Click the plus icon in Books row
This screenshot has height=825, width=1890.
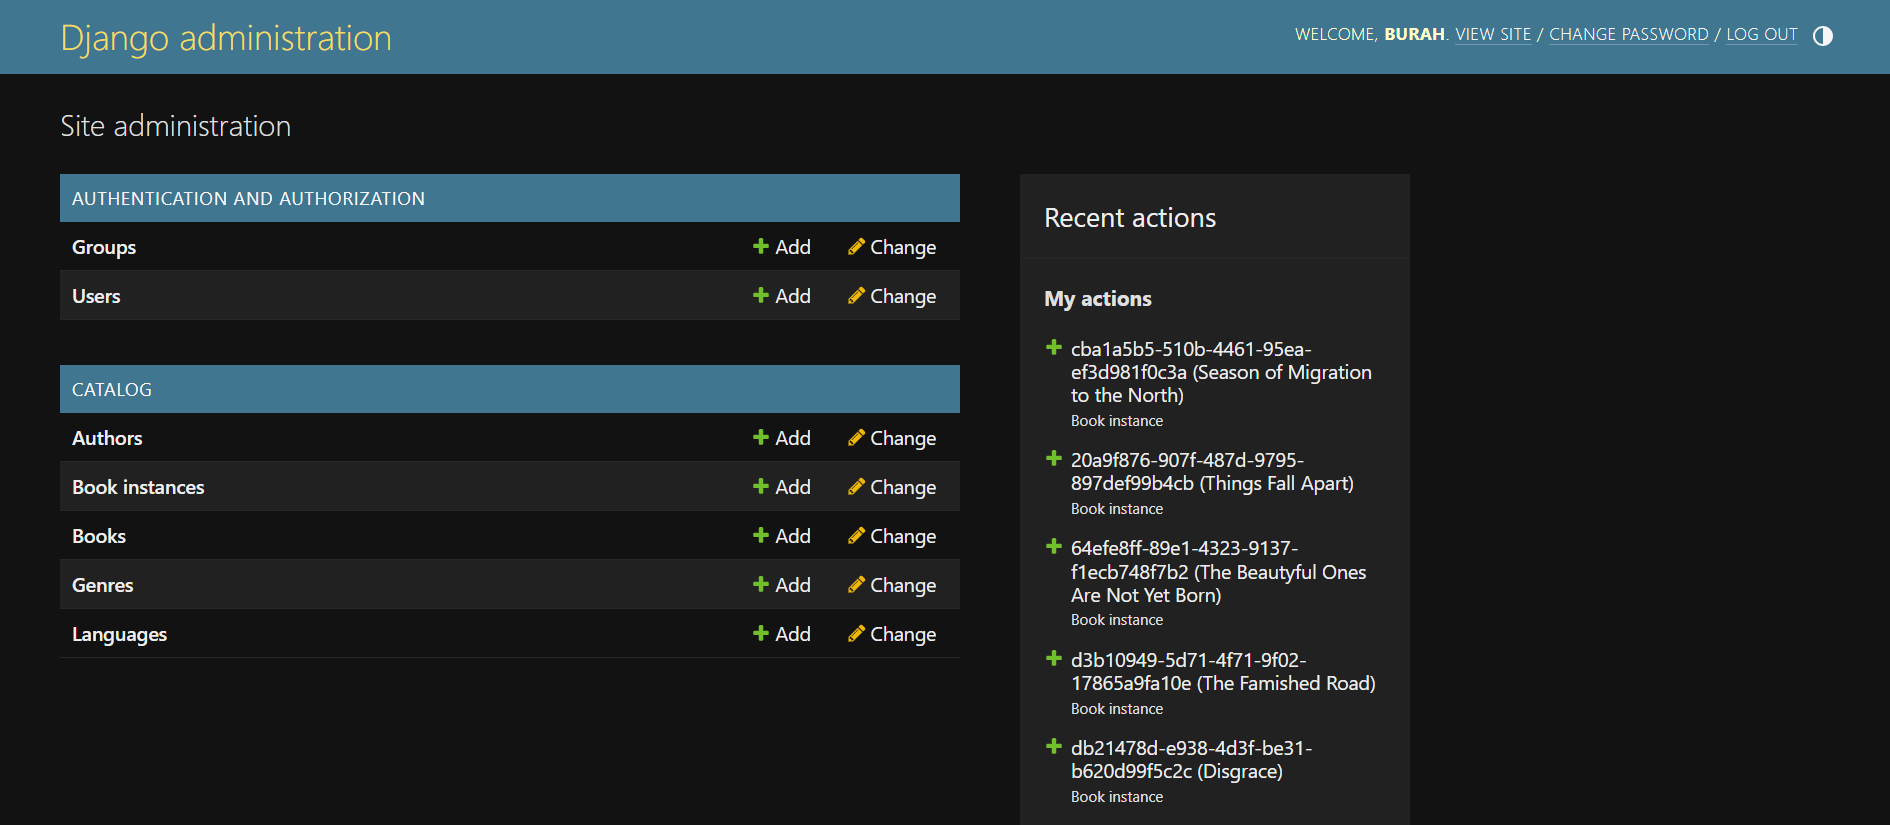pyautogui.click(x=761, y=535)
